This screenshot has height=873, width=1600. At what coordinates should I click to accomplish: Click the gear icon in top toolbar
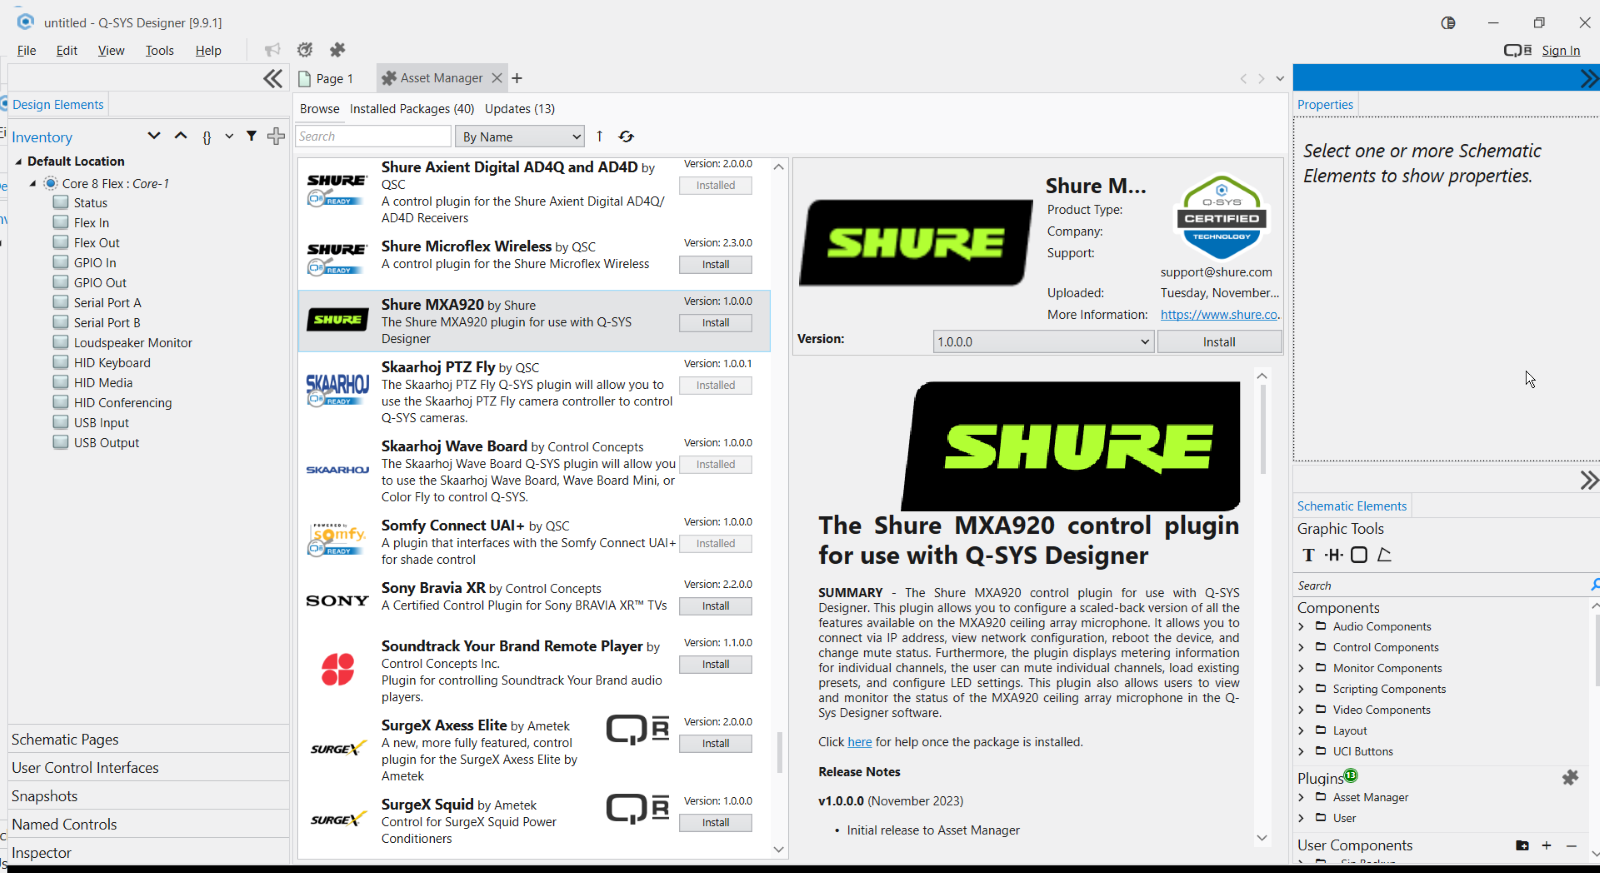point(305,49)
